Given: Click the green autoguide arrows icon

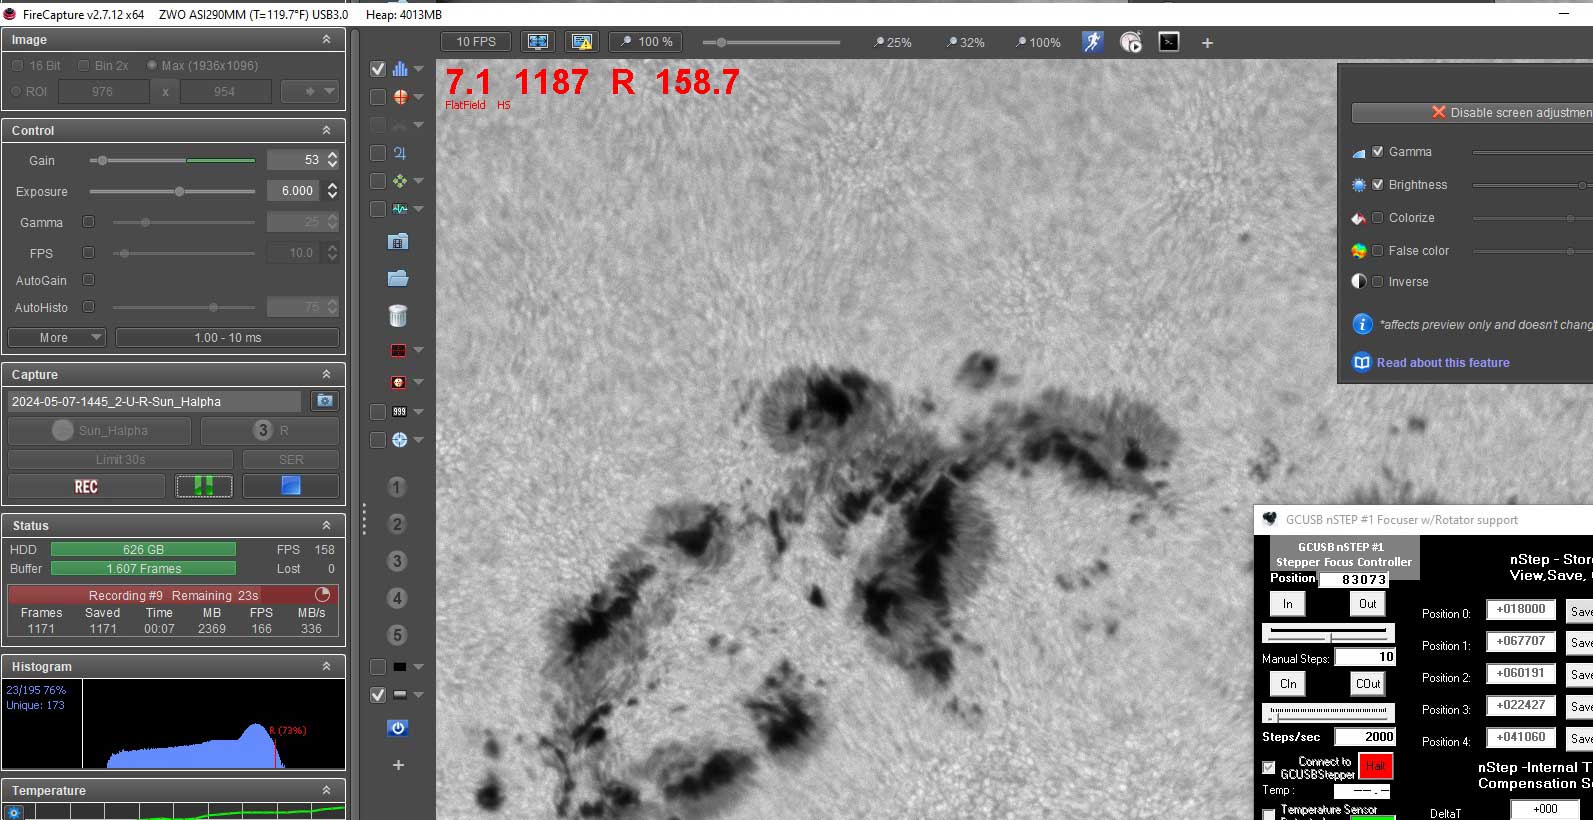Looking at the screenshot, I should pyautogui.click(x=400, y=181).
